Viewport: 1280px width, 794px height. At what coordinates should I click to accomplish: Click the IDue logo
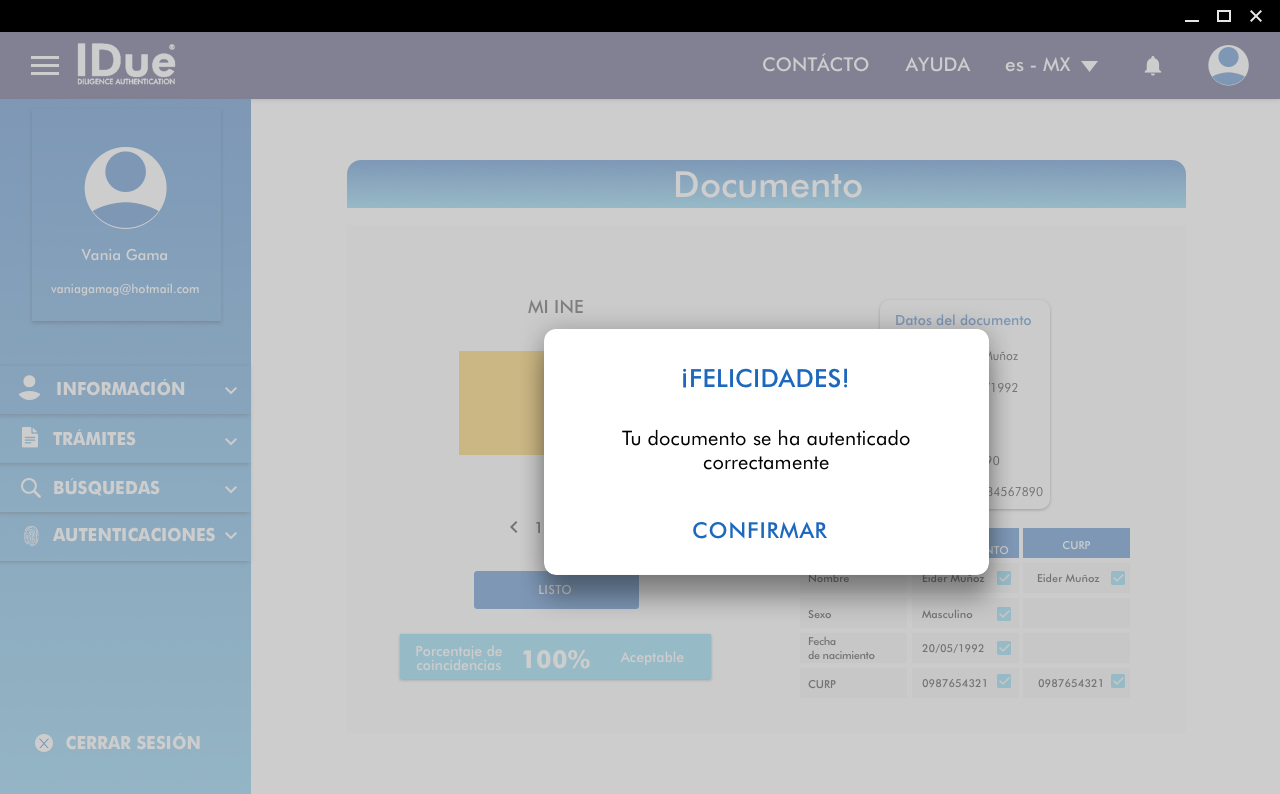click(126, 64)
